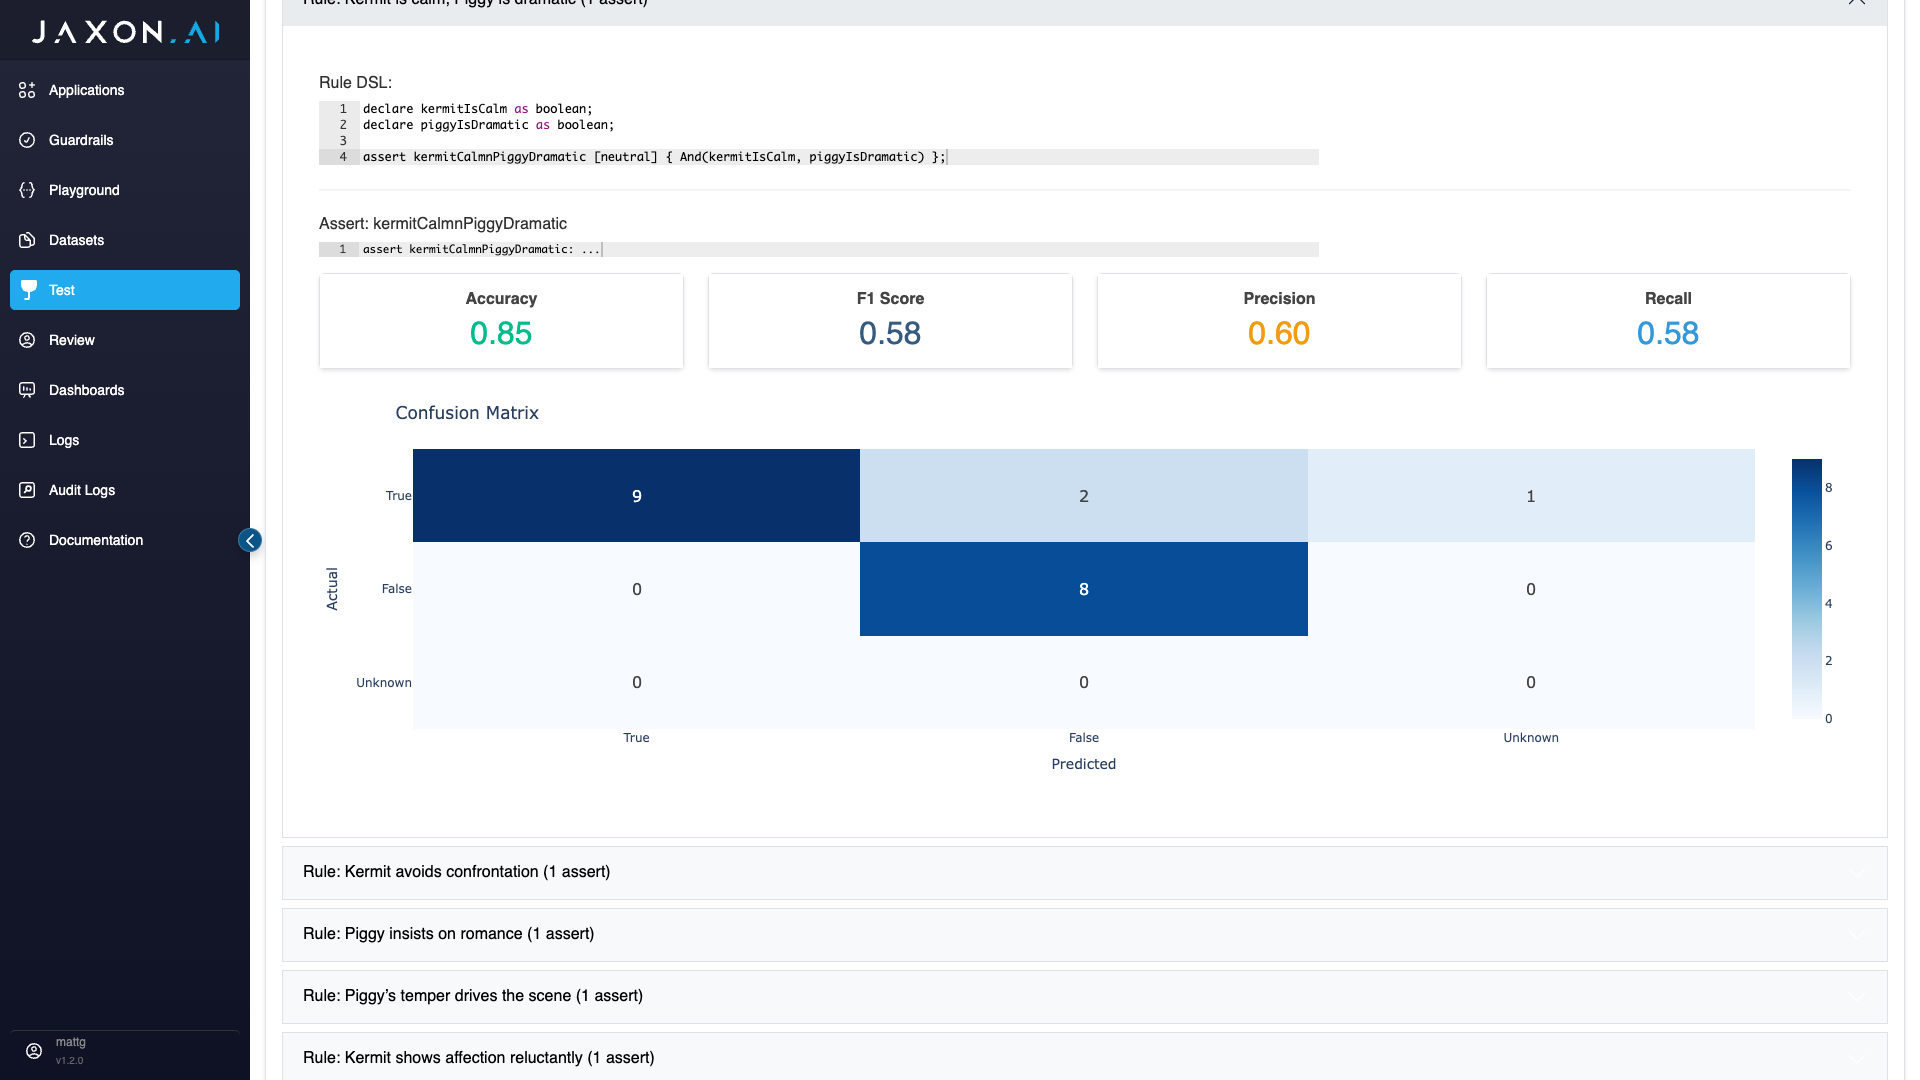Click the Logs terminal icon
This screenshot has height=1080, width=1920.
pos(27,440)
